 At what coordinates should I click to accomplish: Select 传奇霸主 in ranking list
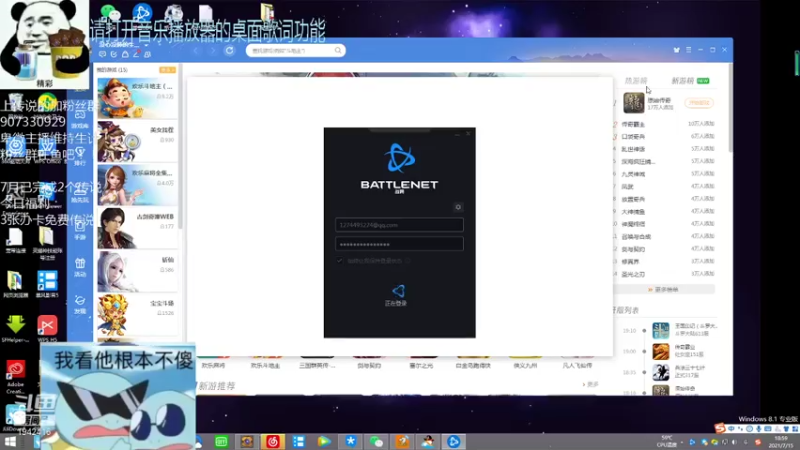pos(633,124)
